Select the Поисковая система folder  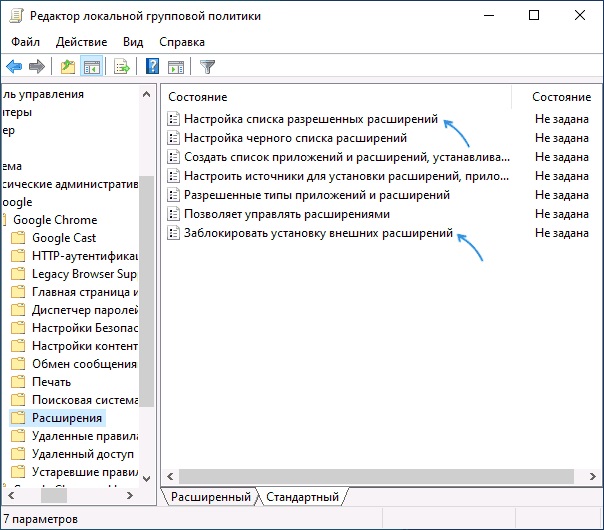point(85,400)
